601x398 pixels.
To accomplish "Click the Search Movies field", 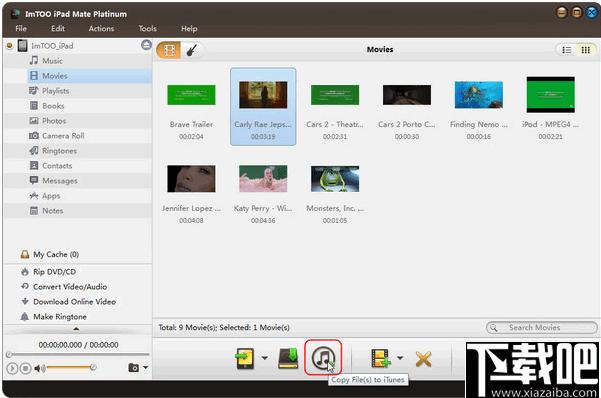I will tap(542, 327).
